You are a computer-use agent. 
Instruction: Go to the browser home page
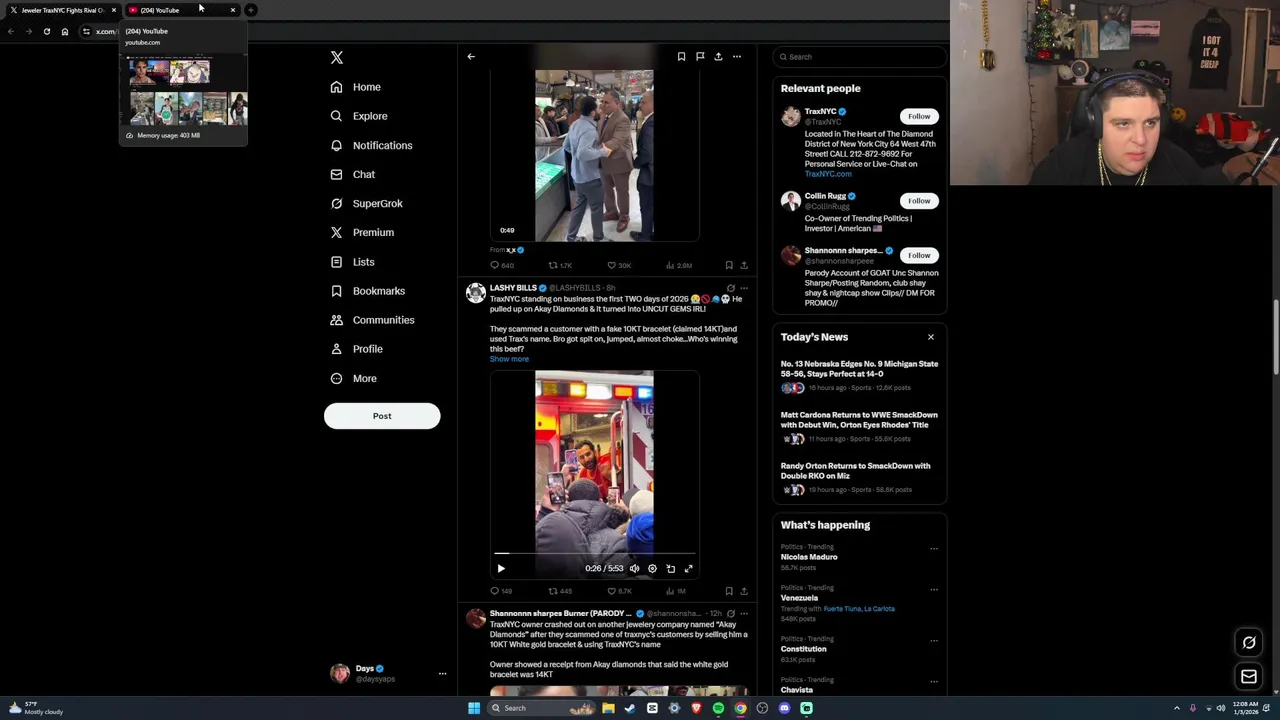pyautogui.click(x=65, y=32)
